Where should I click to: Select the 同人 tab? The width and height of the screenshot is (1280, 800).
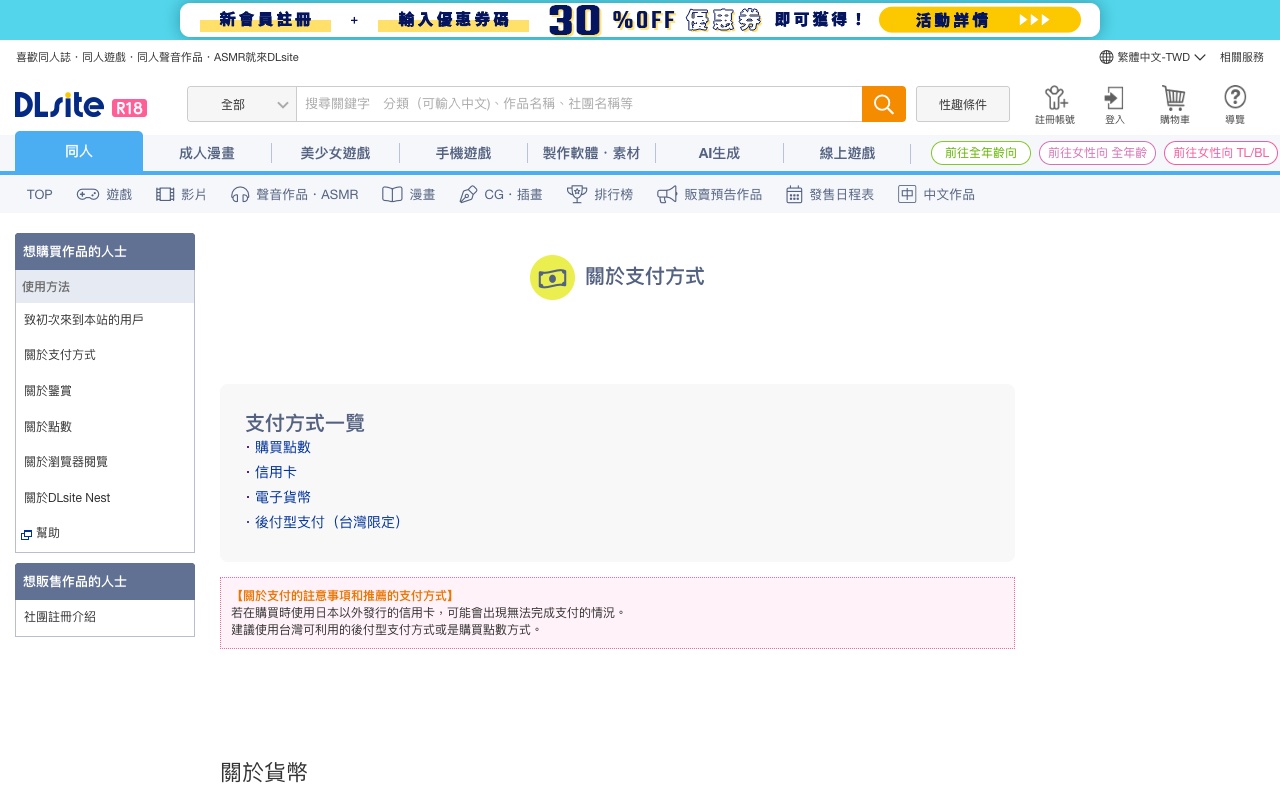[79, 152]
